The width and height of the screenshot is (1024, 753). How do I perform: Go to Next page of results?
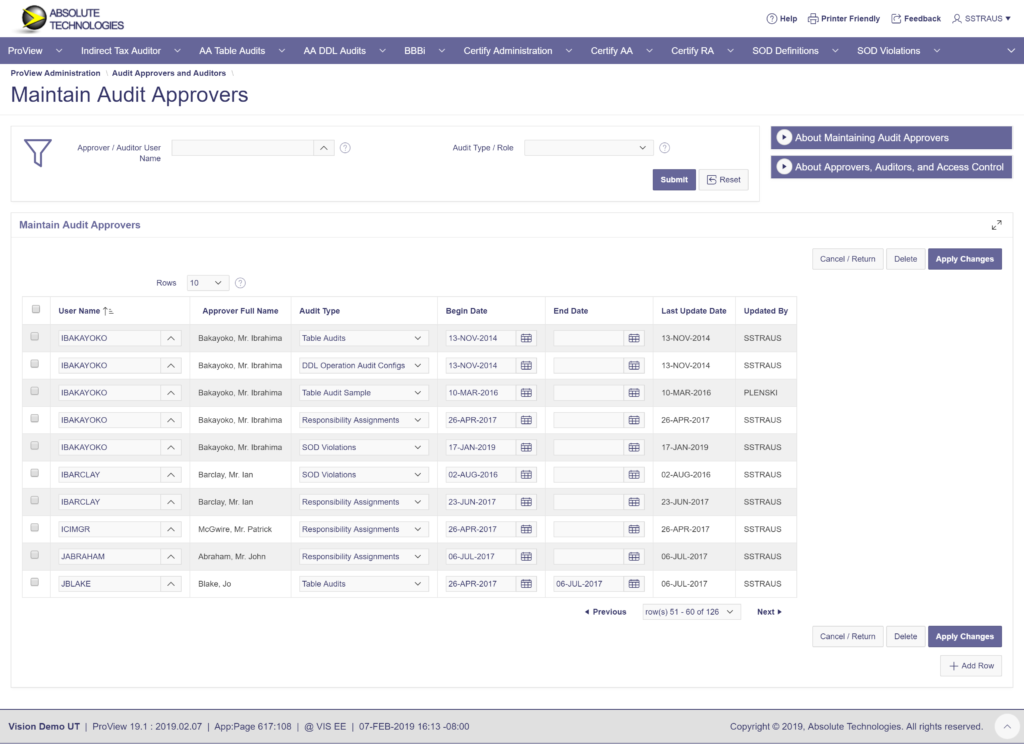point(769,612)
